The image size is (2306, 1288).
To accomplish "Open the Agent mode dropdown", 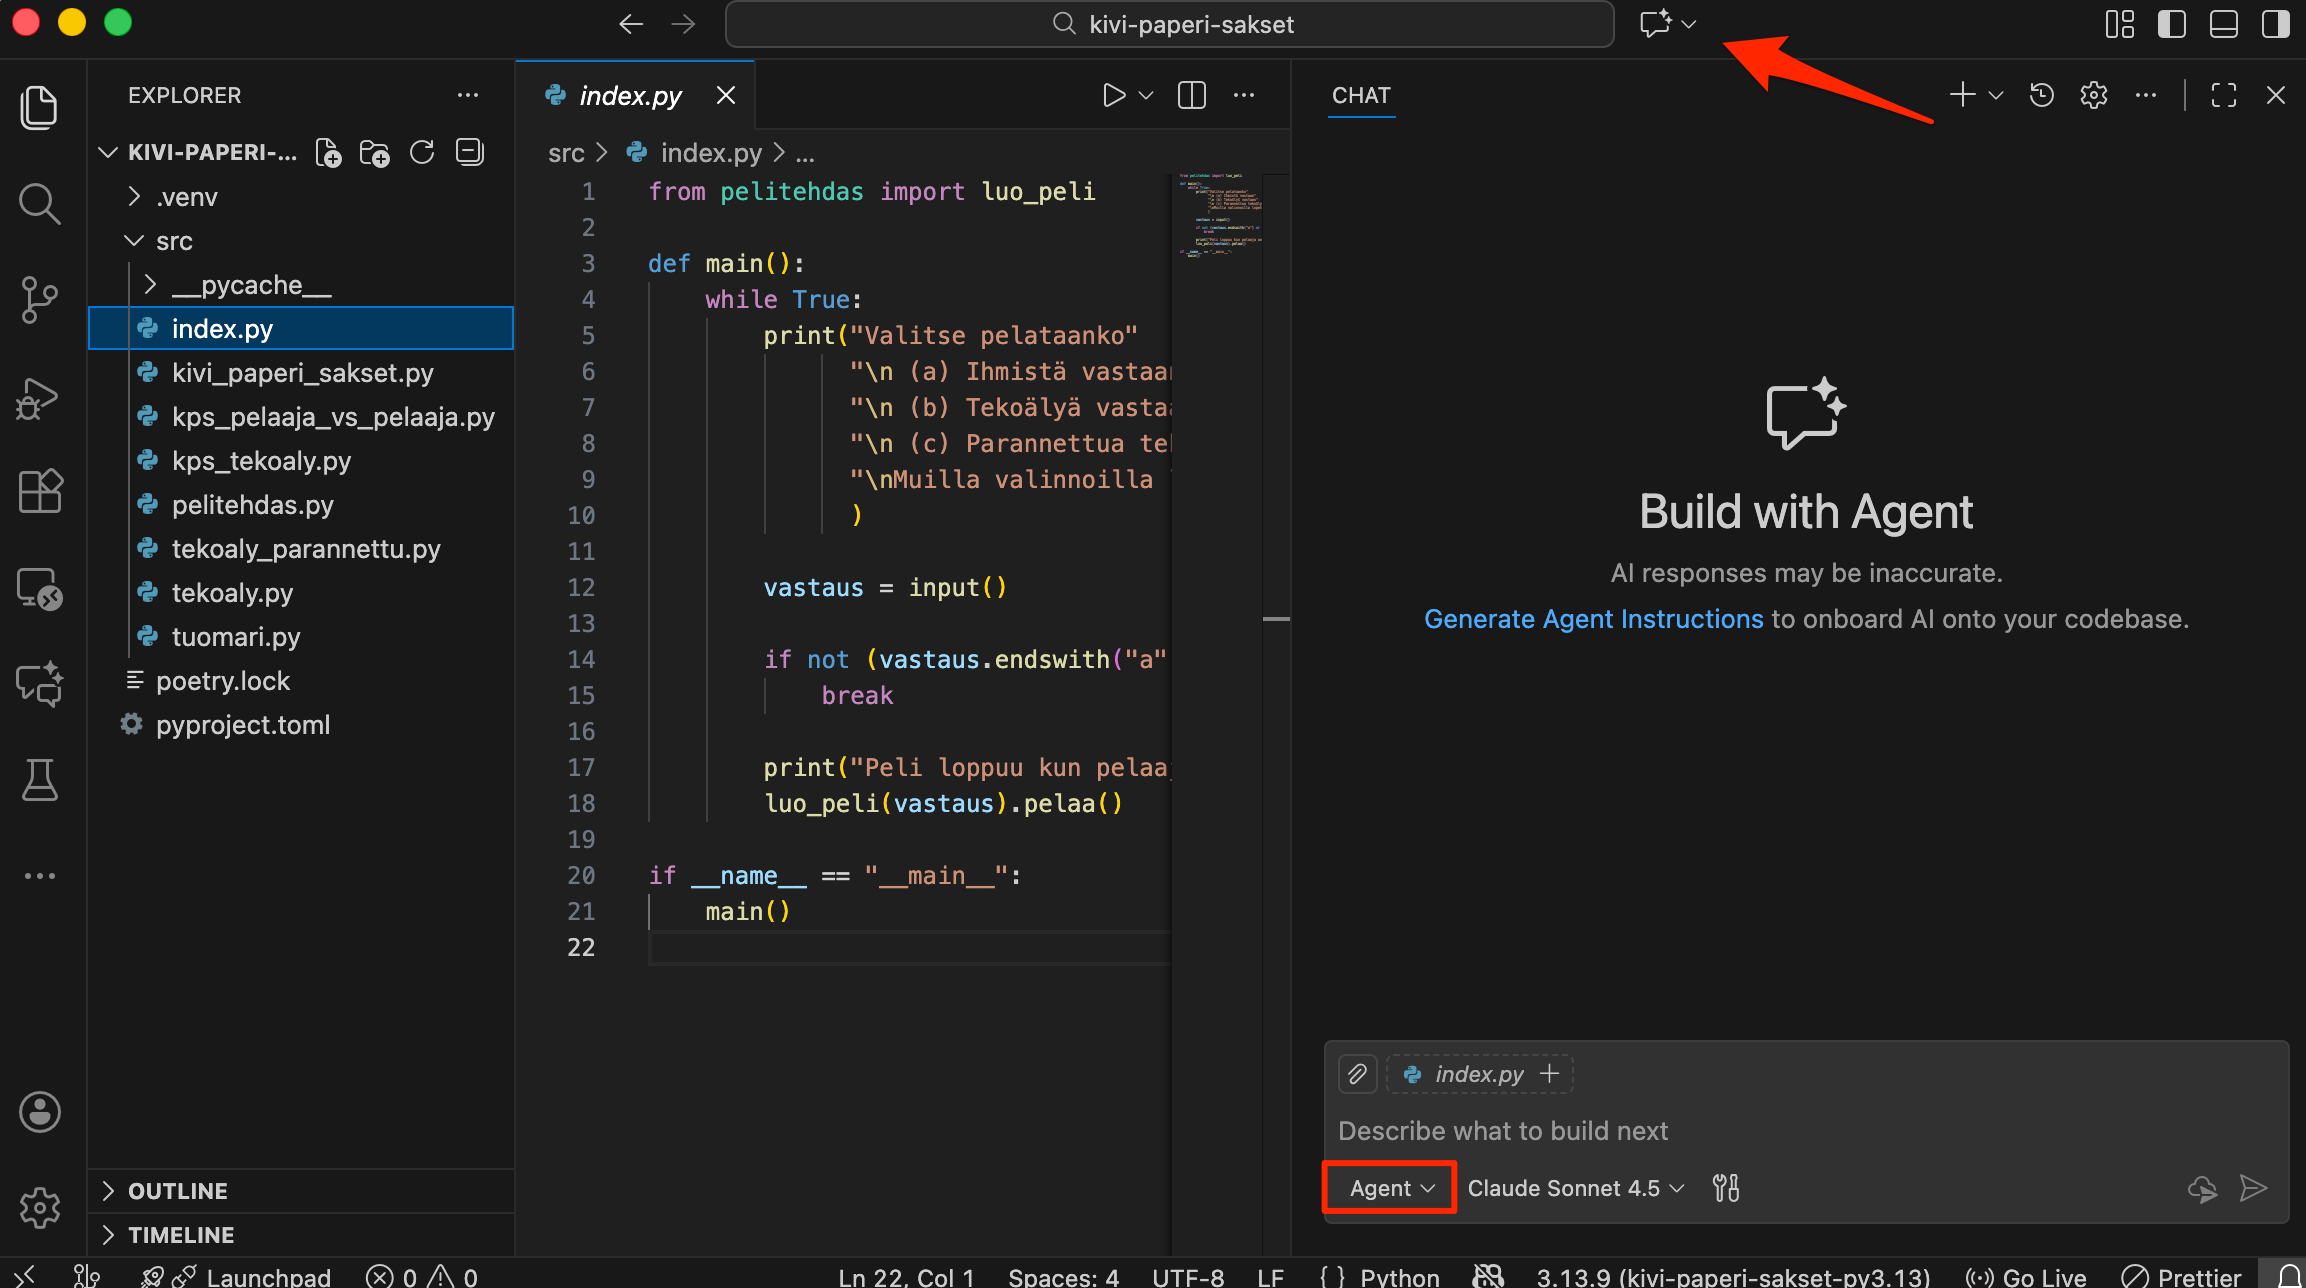I will (1391, 1188).
